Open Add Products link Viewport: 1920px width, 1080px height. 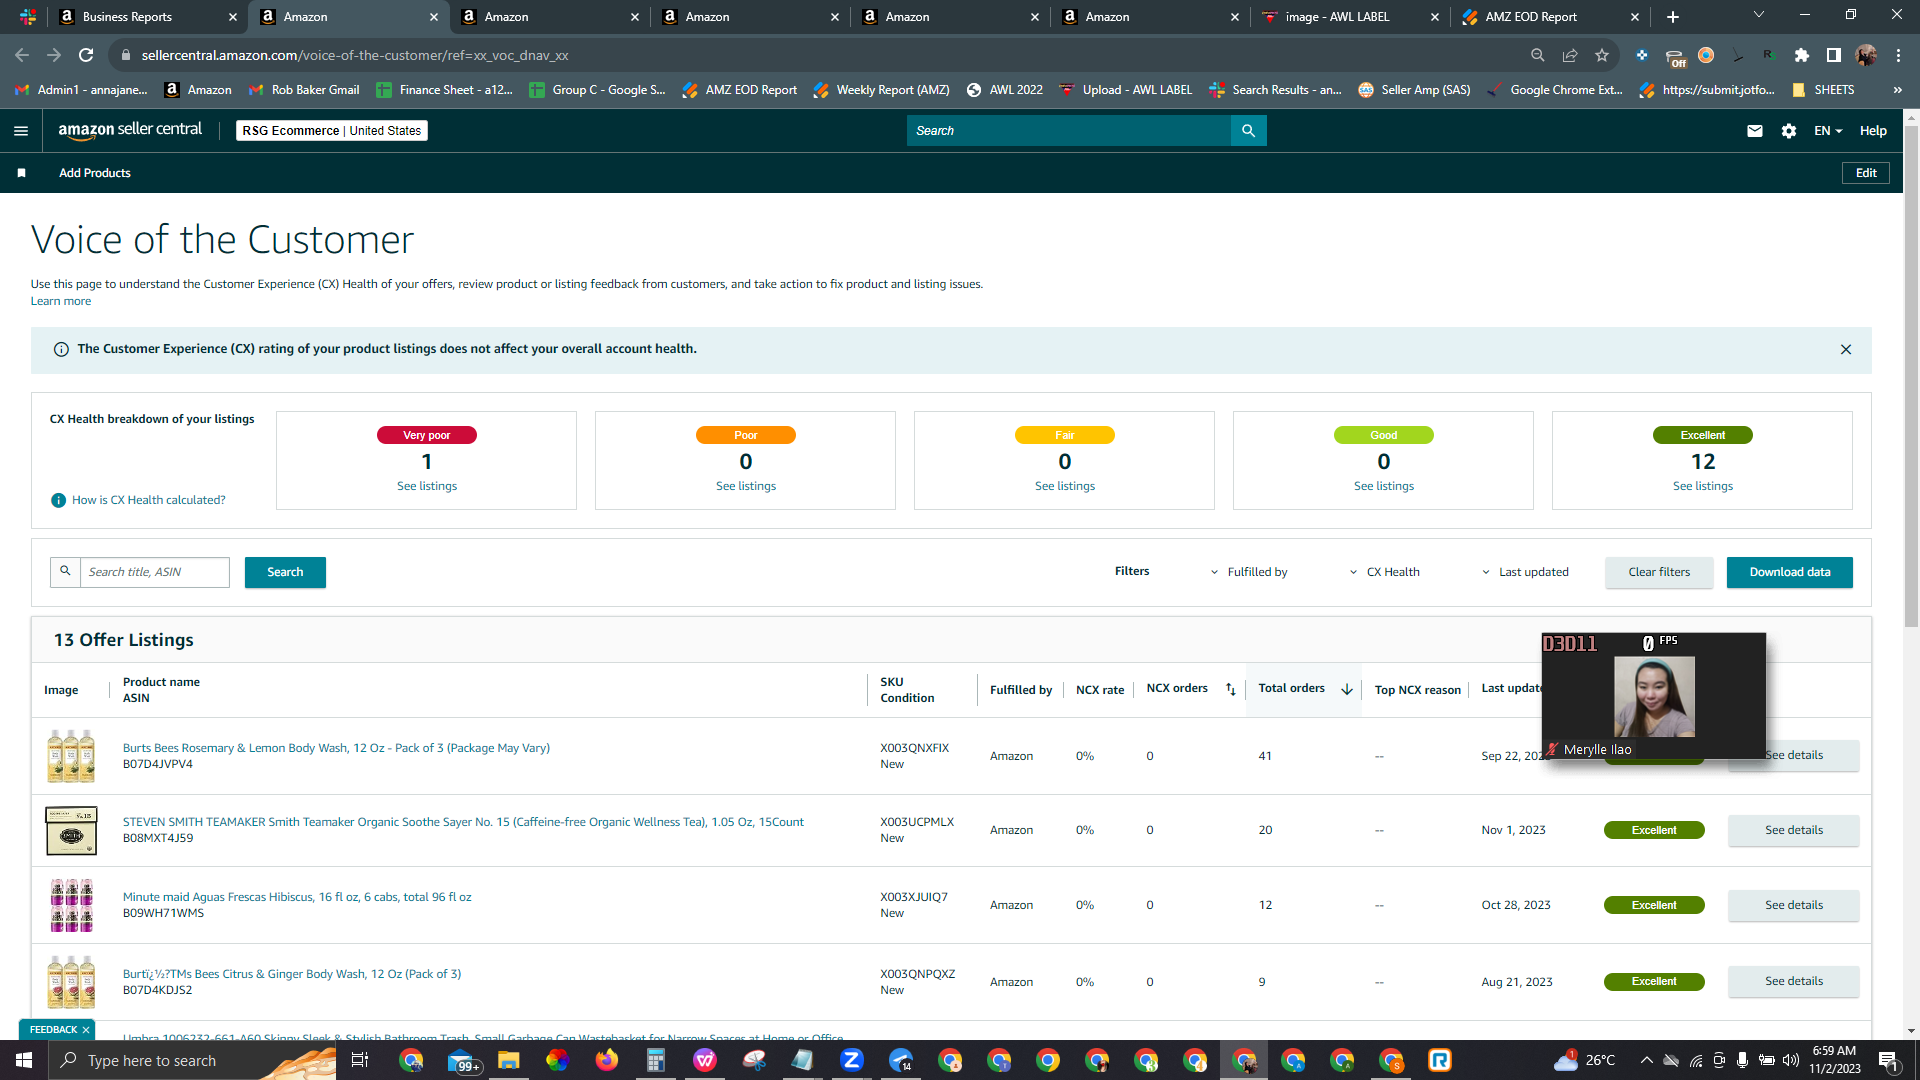click(x=95, y=173)
